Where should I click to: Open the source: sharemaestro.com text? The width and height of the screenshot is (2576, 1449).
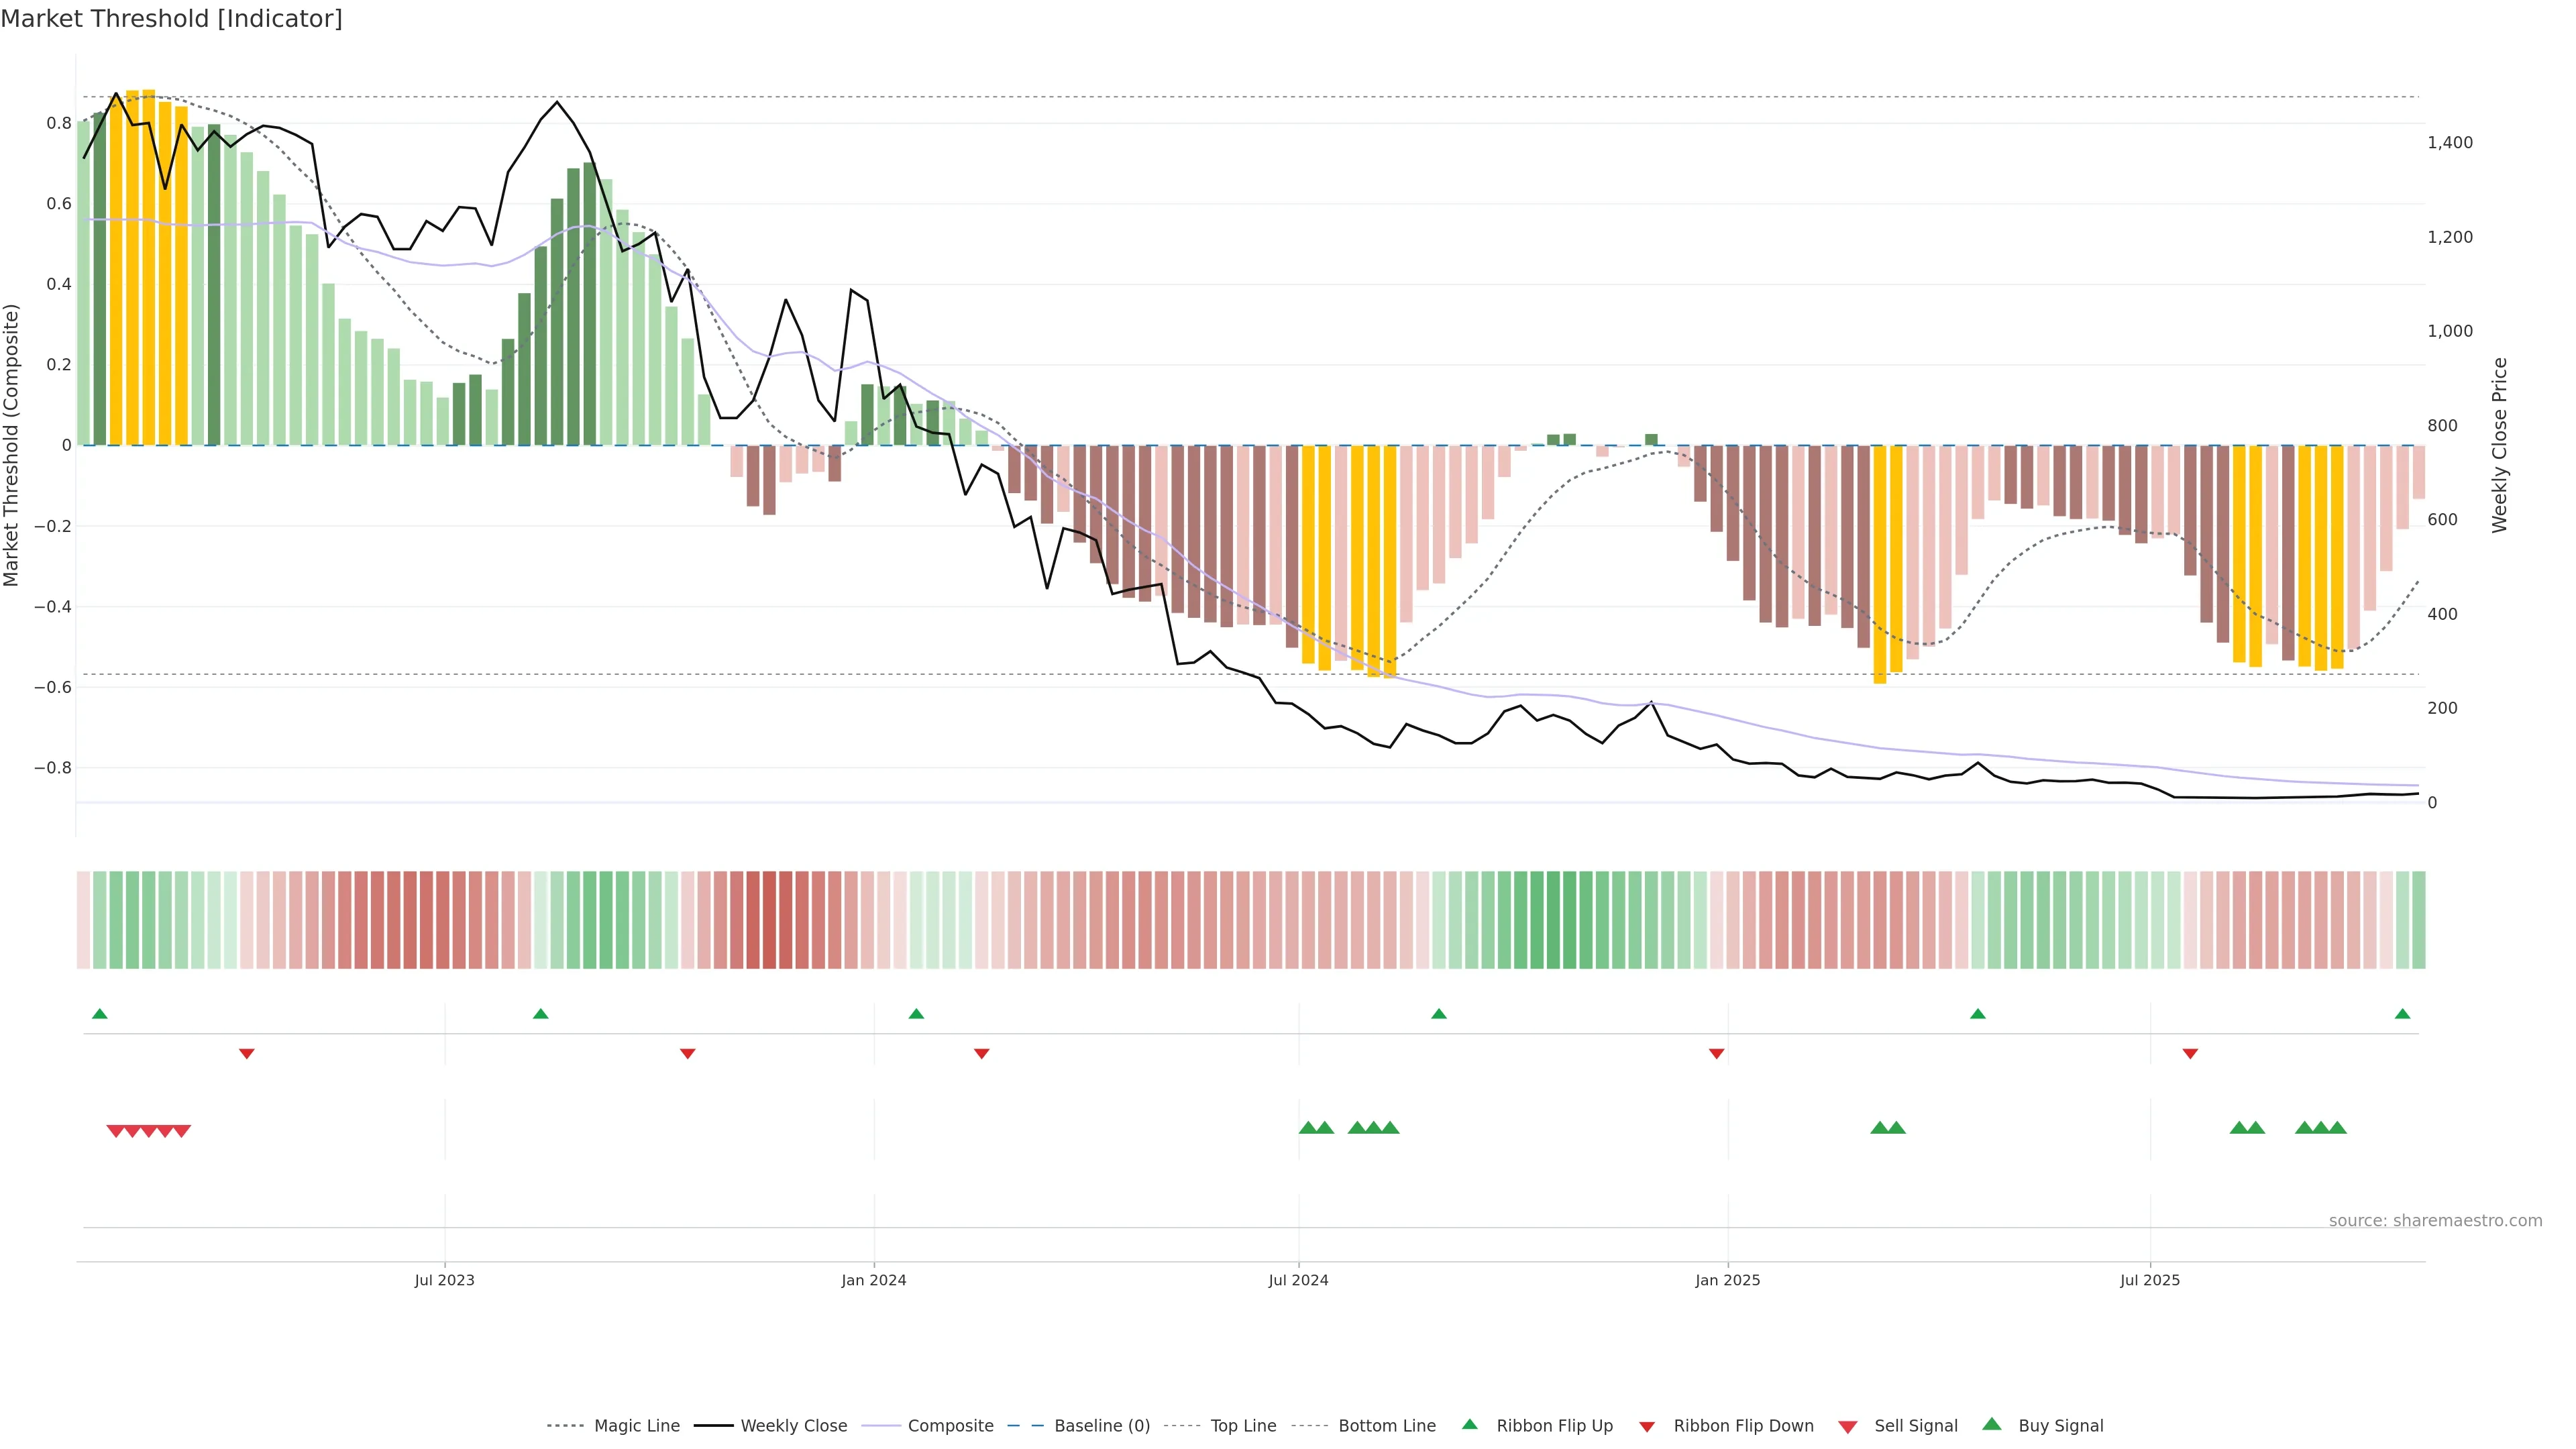(2435, 1221)
